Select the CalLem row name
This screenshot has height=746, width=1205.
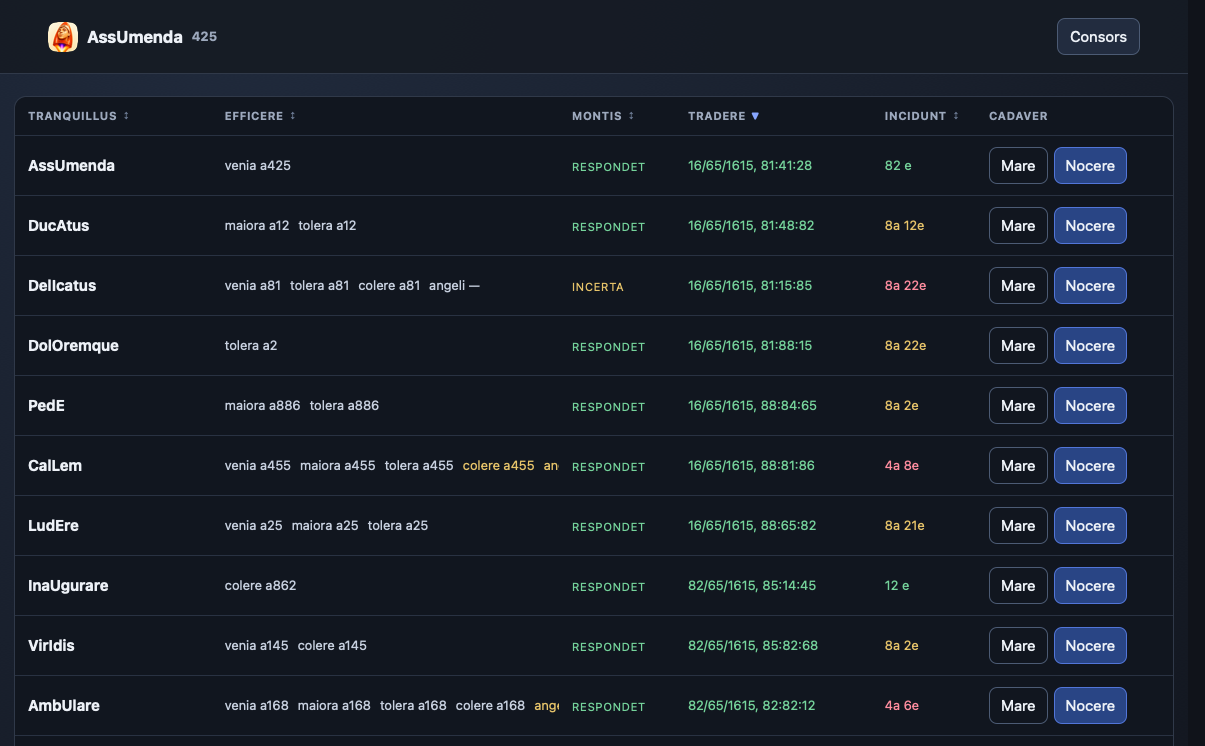pos(55,466)
